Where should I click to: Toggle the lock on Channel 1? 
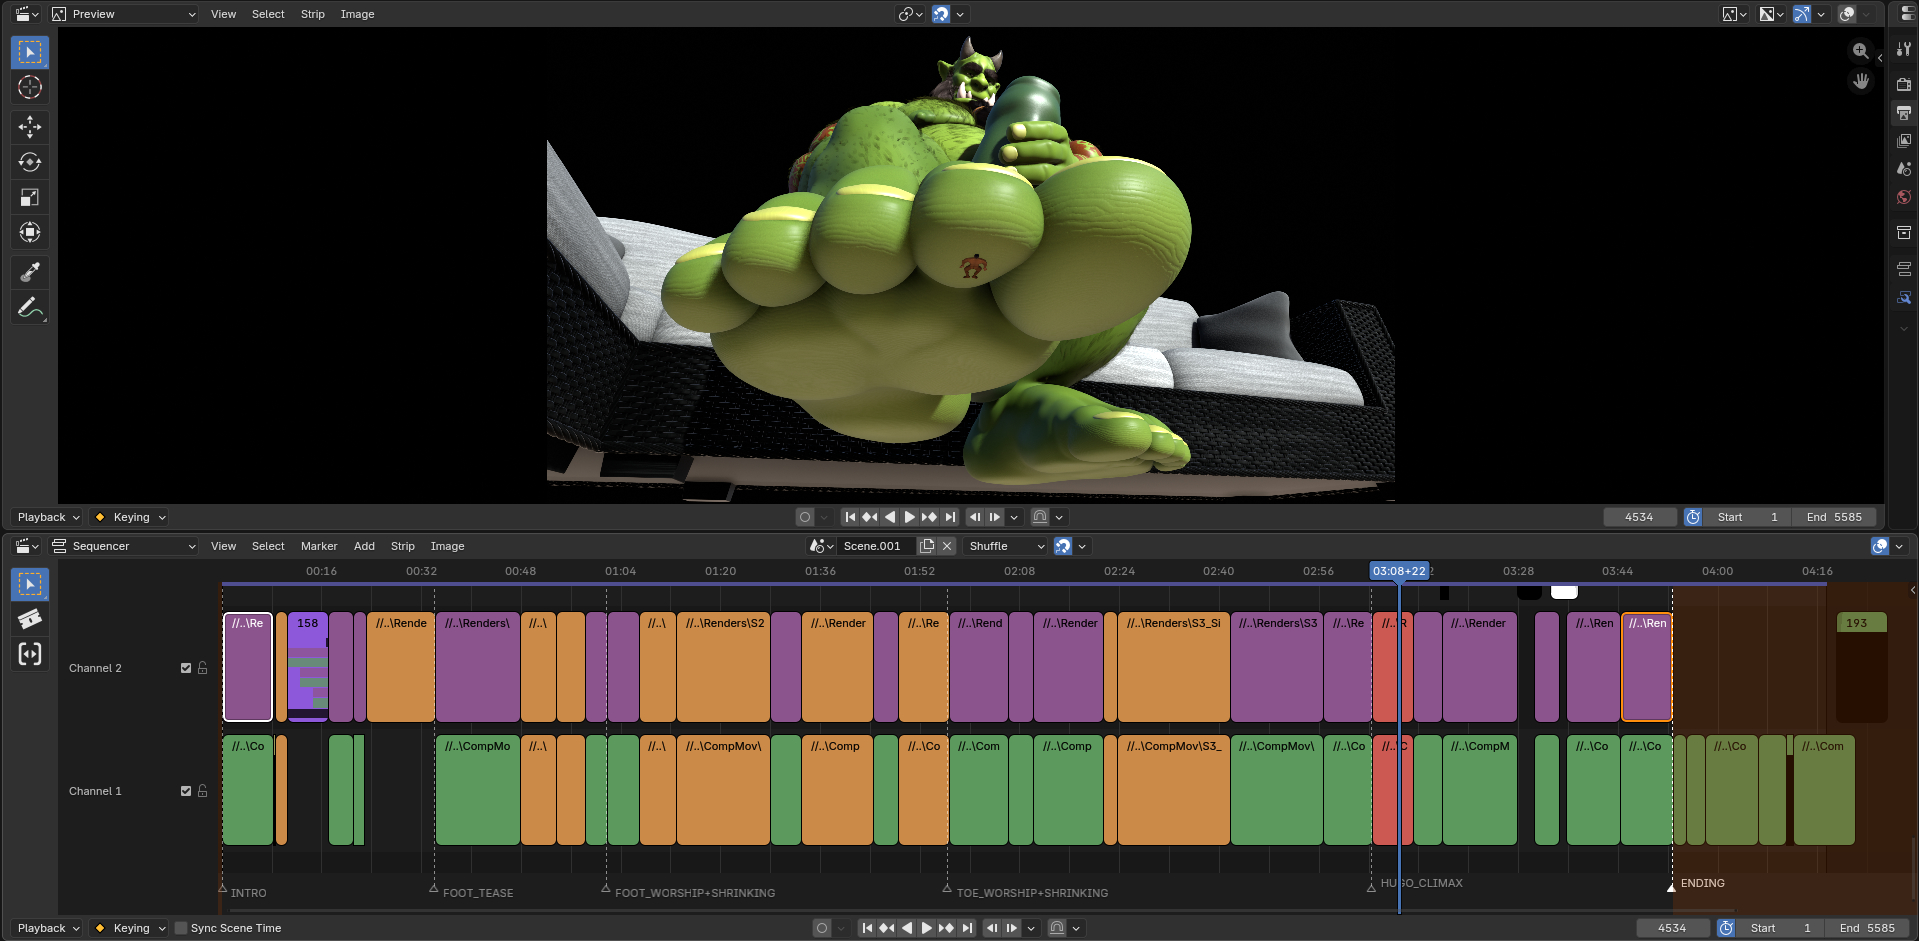coord(203,791)
